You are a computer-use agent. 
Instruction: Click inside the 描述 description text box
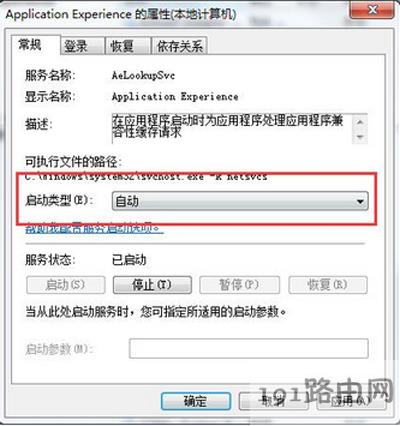coord(232,129)
